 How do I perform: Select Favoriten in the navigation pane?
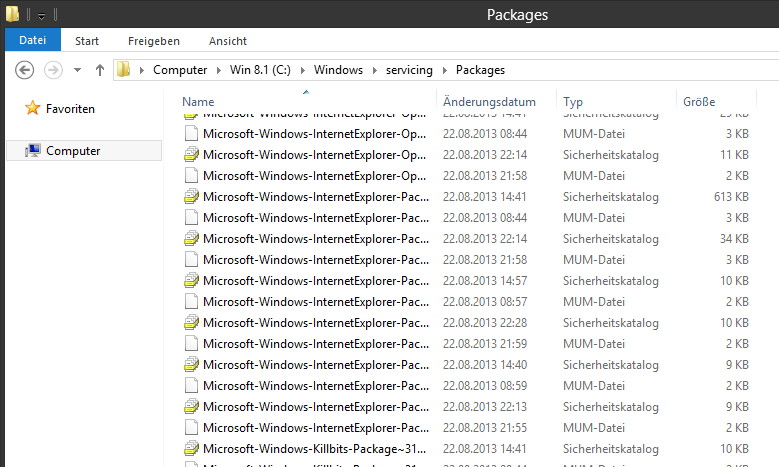coord(70,108)
